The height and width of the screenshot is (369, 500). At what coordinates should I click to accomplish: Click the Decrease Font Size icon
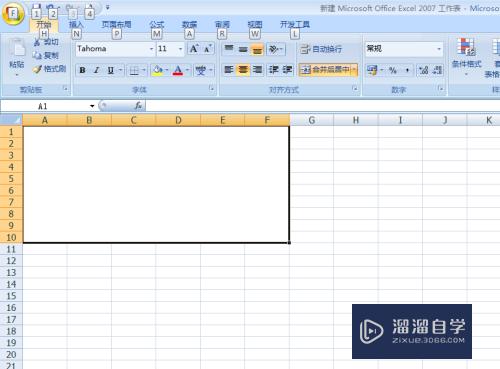tap(208, 49)
